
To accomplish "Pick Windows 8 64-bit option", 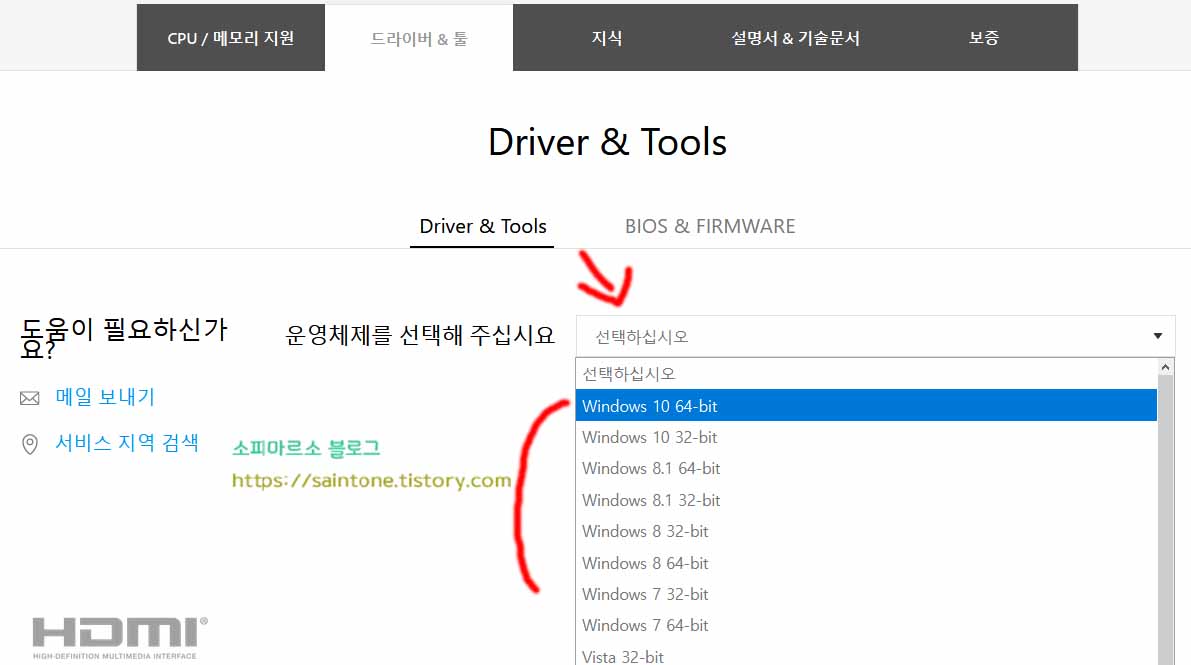I will pyautogui.click(x=866, y=563).
